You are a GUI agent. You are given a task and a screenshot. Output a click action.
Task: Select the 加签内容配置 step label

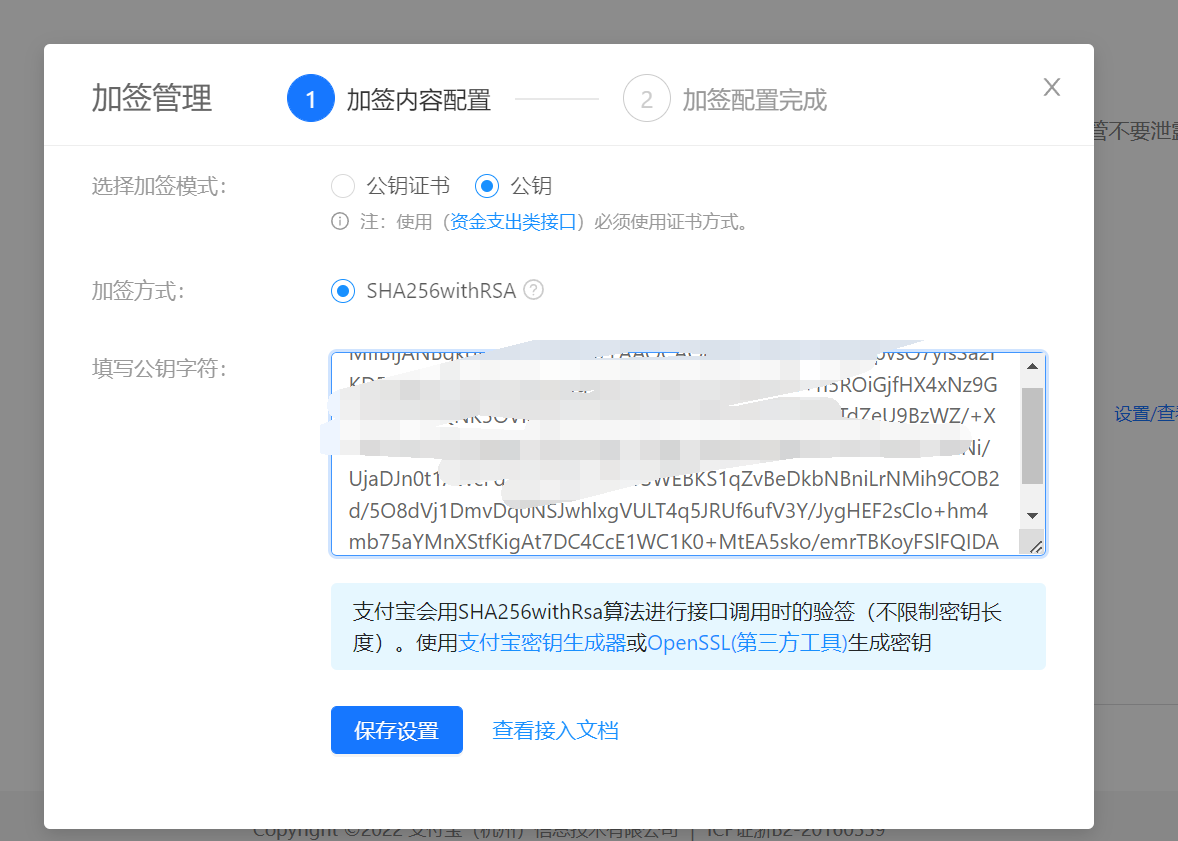point(418,100)
